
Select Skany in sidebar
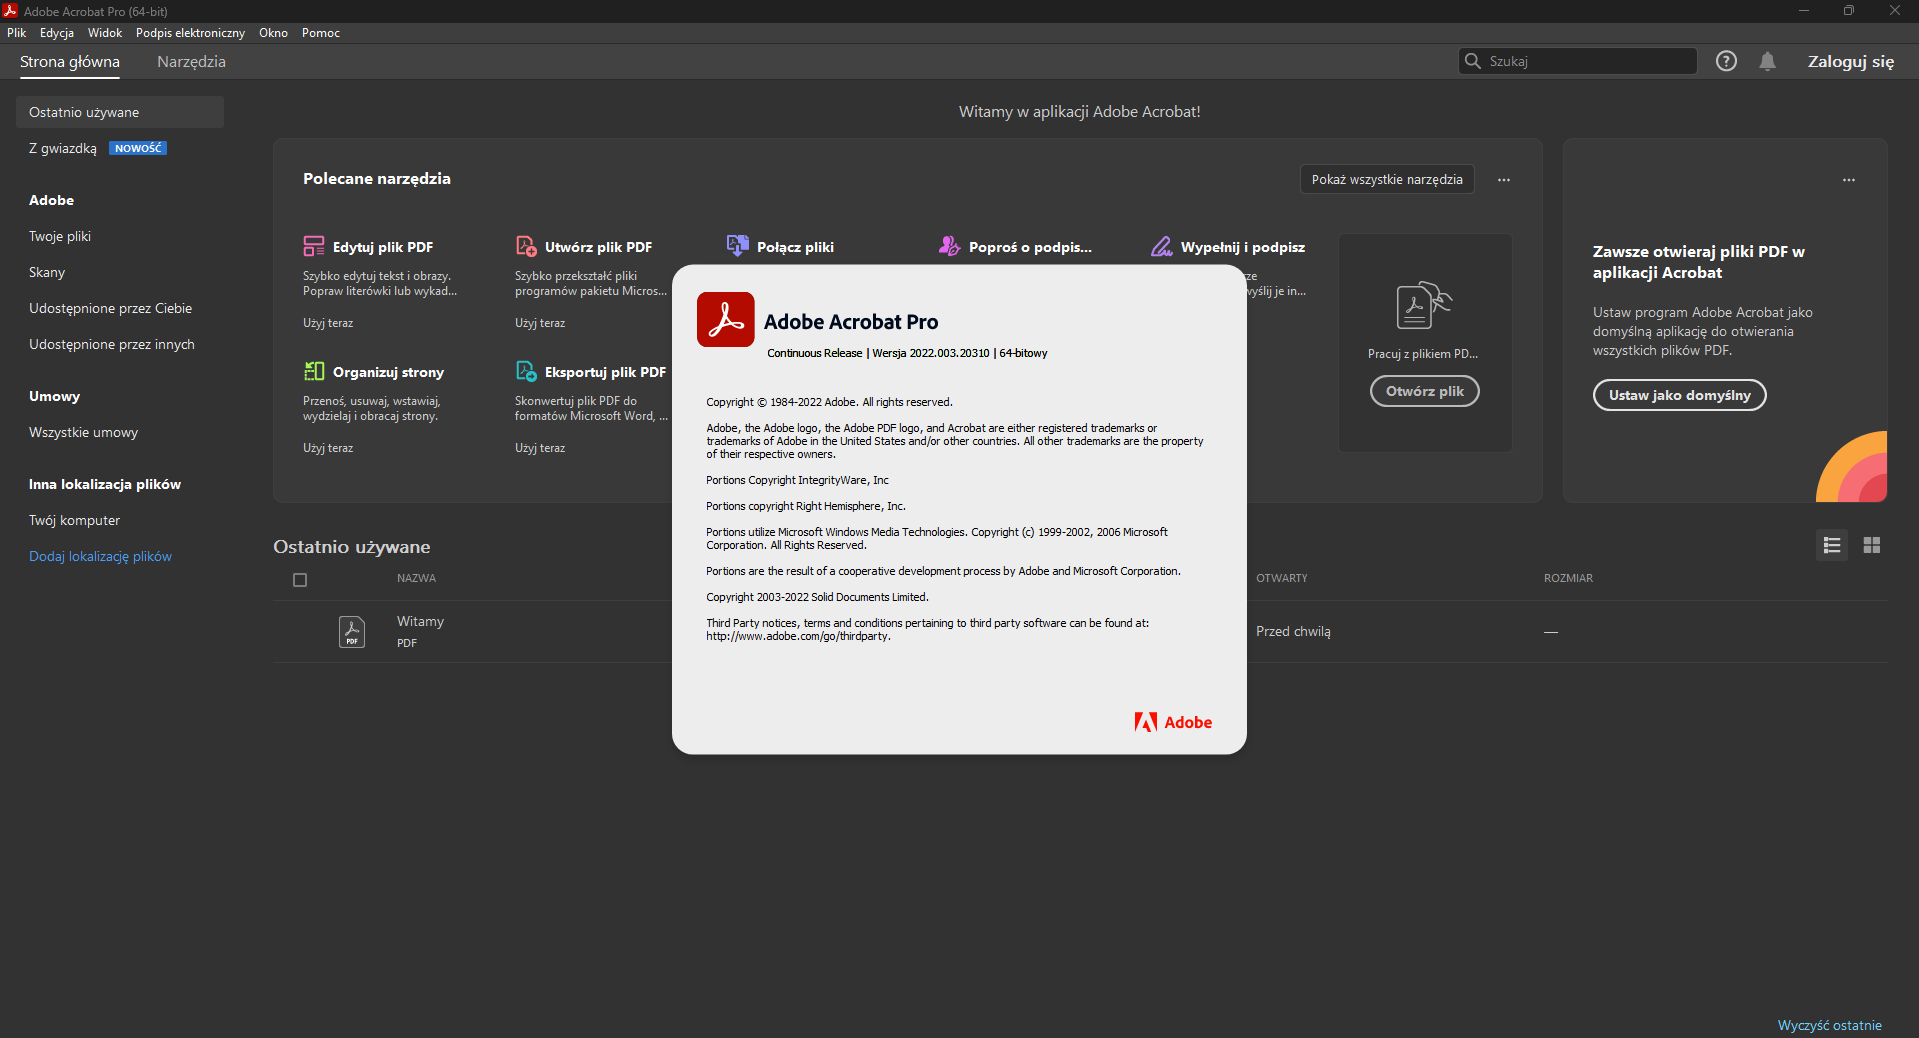tap(47, 272)
